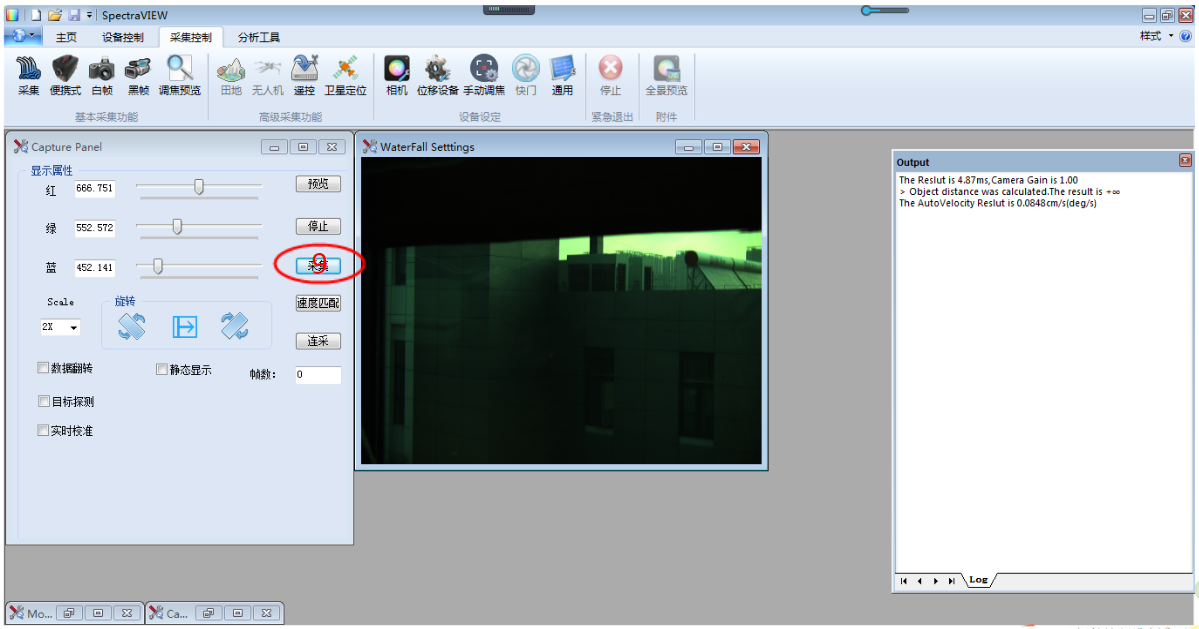
Task: Switch to the 设备控制 tab
Action: (122, 37)
